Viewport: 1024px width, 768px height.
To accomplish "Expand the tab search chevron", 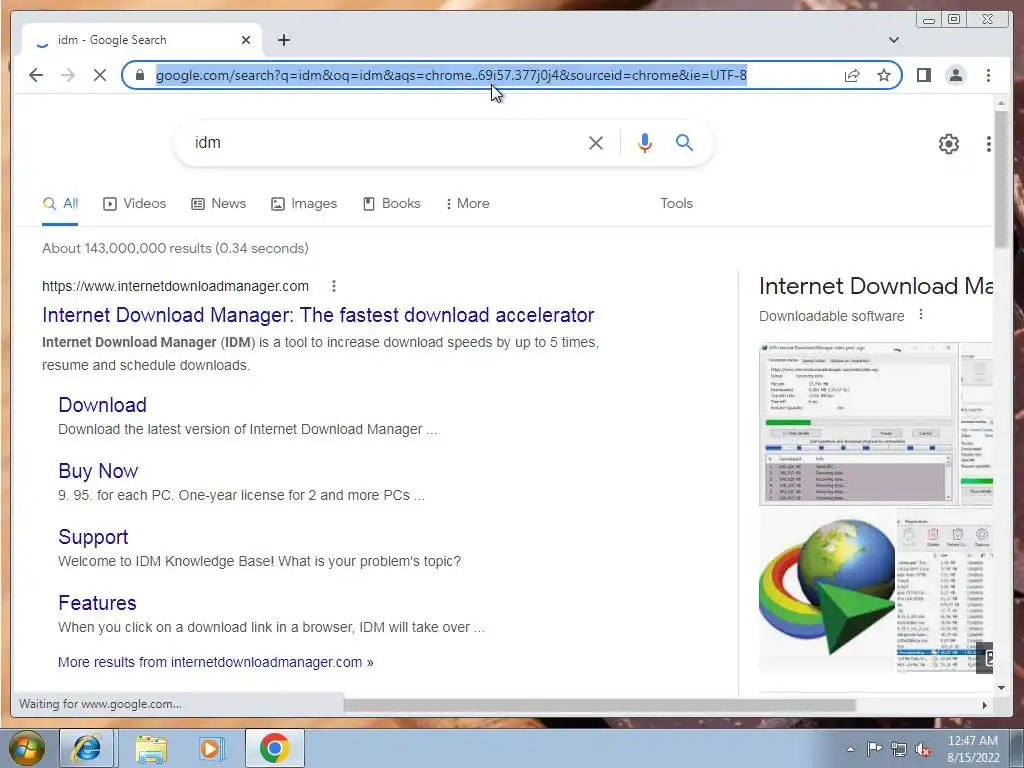I will coord(894,40).
